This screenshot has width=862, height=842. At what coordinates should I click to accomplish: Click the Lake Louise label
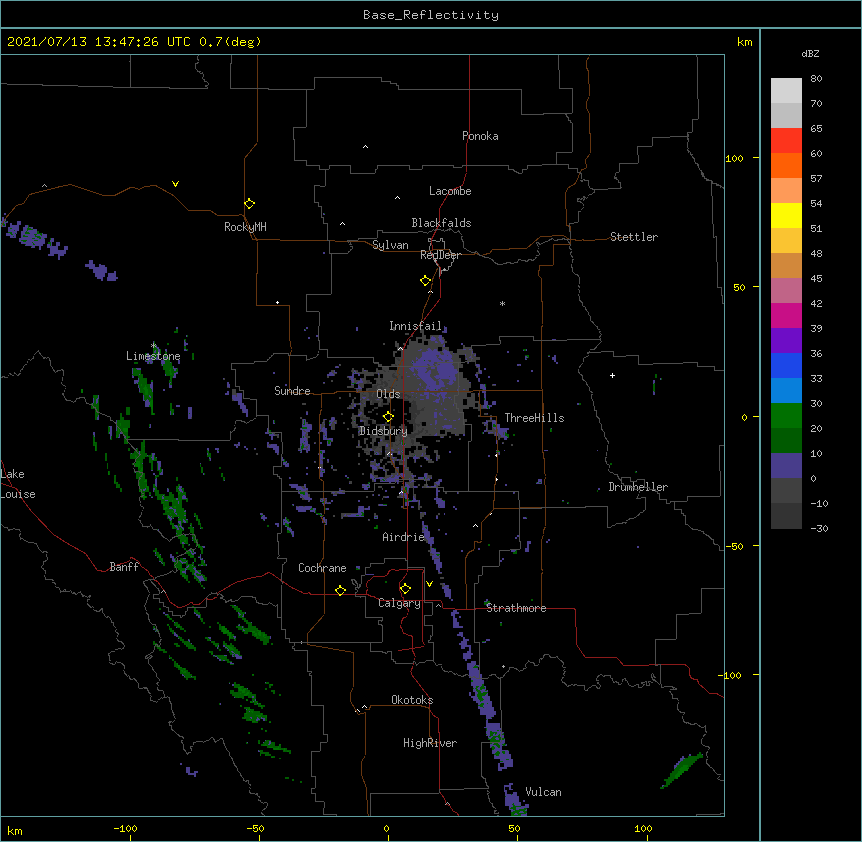click(x=18, y=484)
